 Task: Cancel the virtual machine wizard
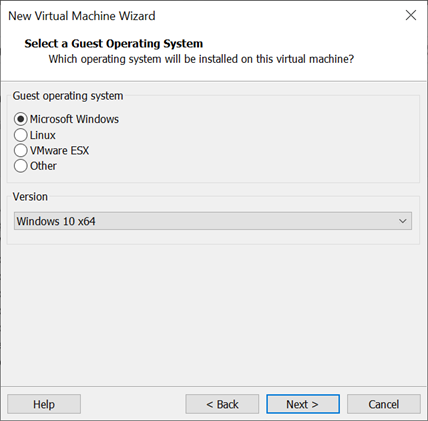(x=384, y=404)
